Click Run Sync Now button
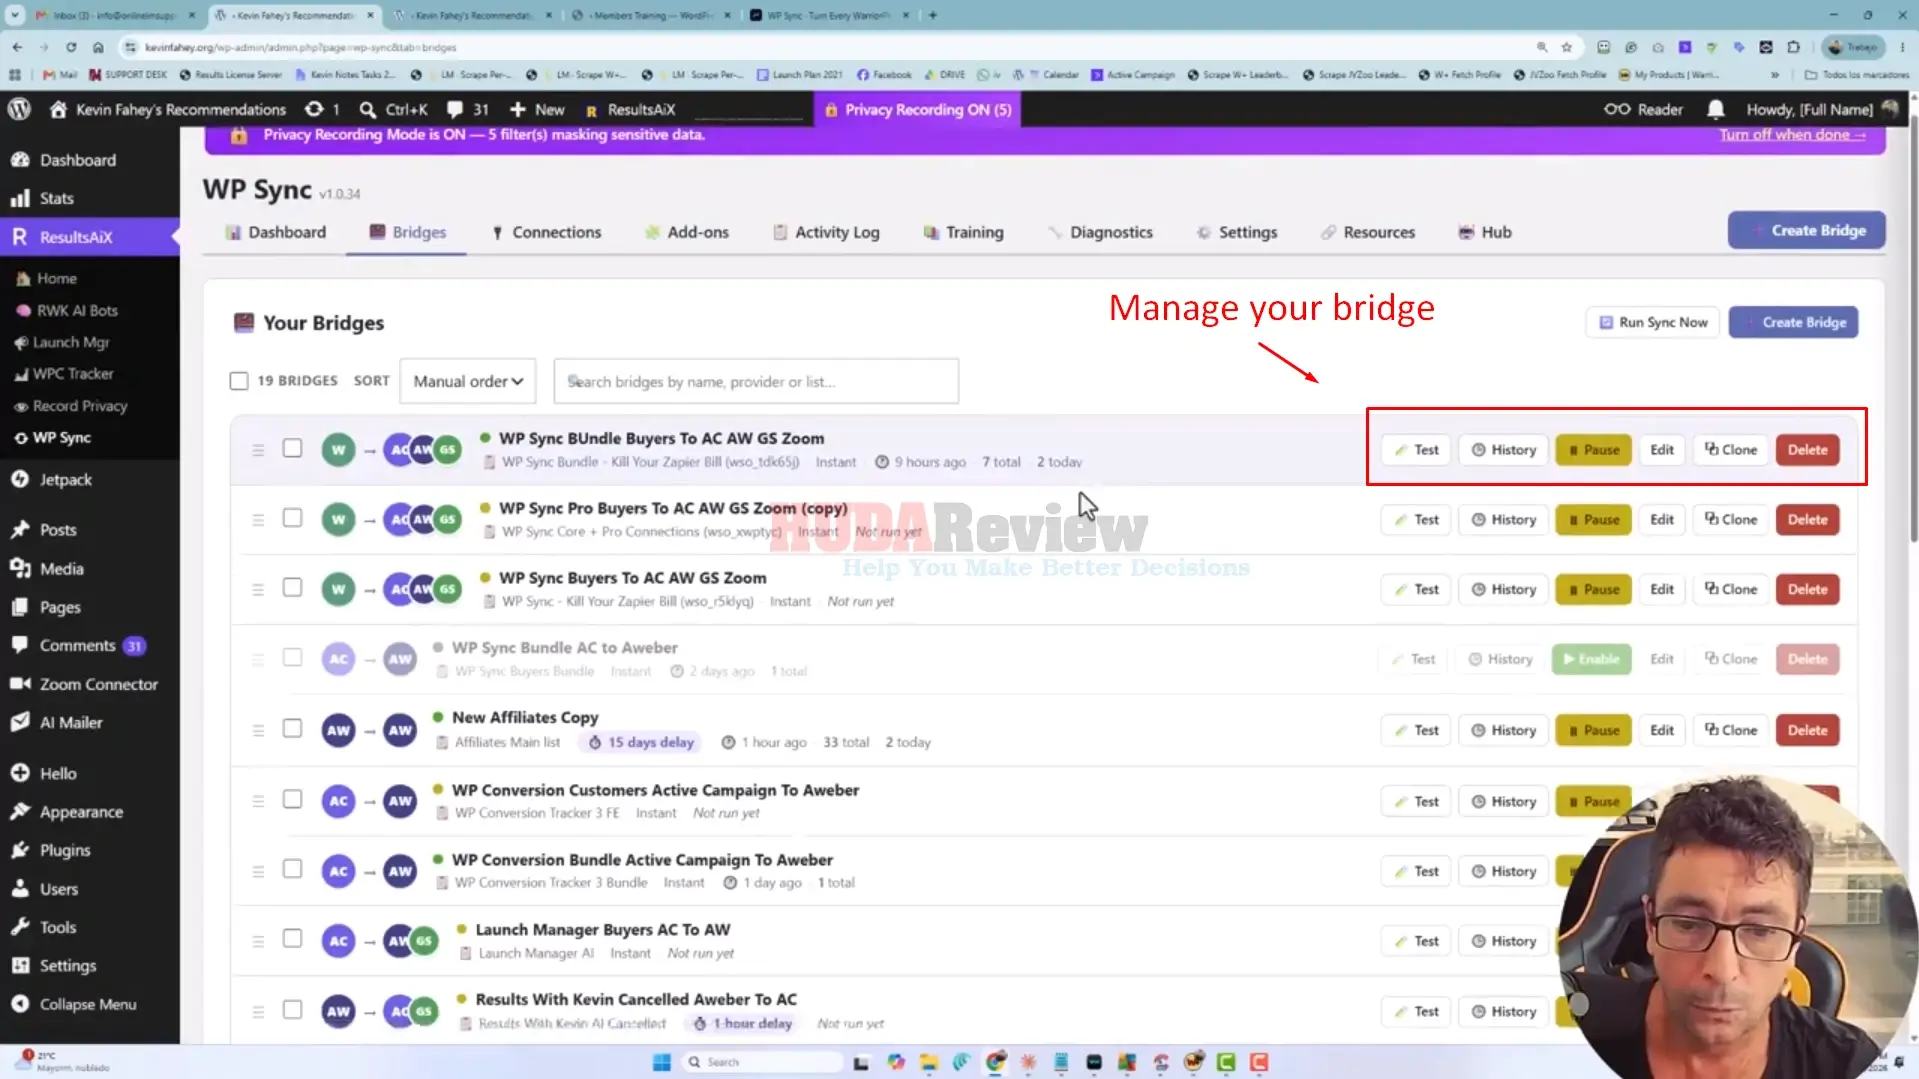Screen dimensions: 1919x1079 click(x=1653, y=322)
